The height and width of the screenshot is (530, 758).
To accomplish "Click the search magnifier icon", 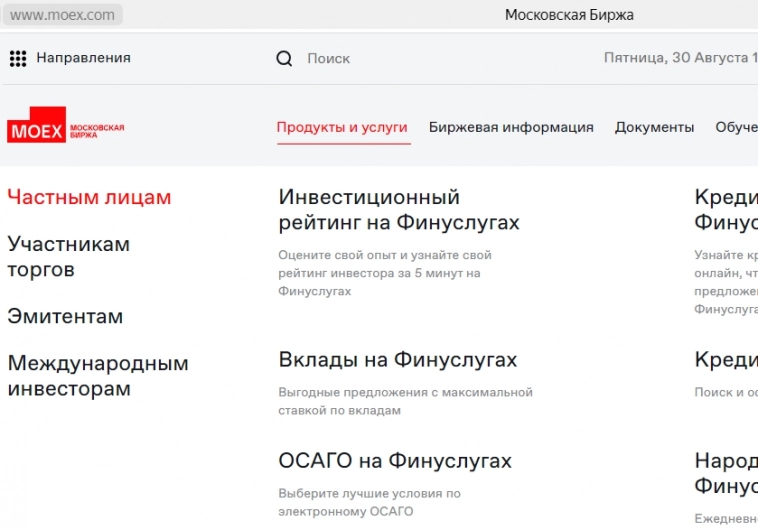I will (x=284, y=59).
